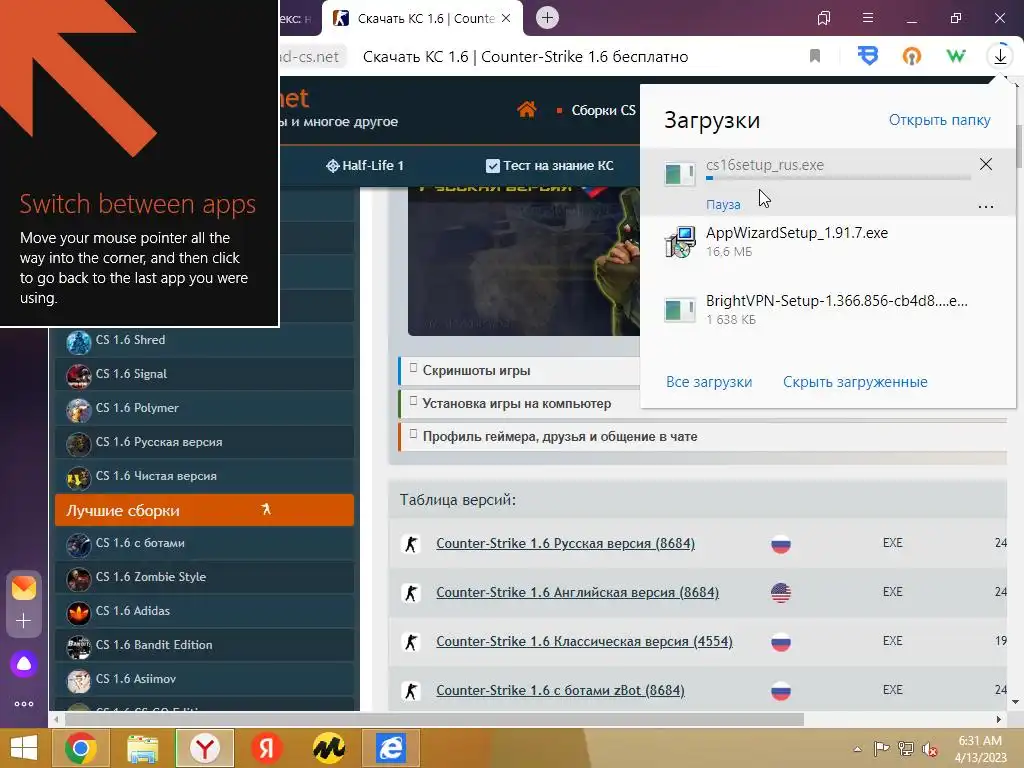Click Russian flag in Классическая версия row

click(780, 642)
